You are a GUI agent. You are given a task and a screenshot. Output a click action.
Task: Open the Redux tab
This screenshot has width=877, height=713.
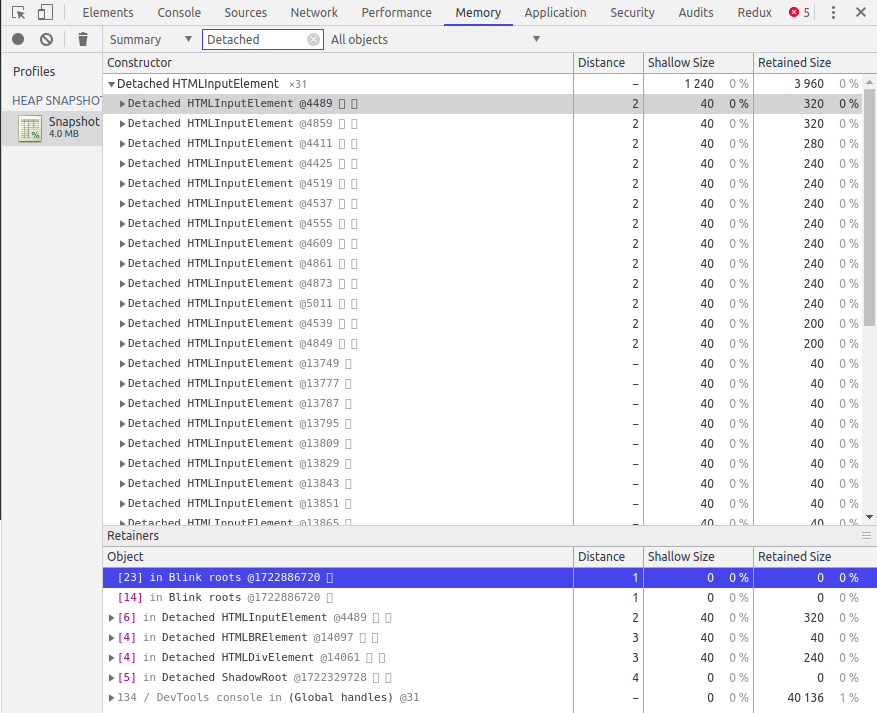click(x=755, y=12)
